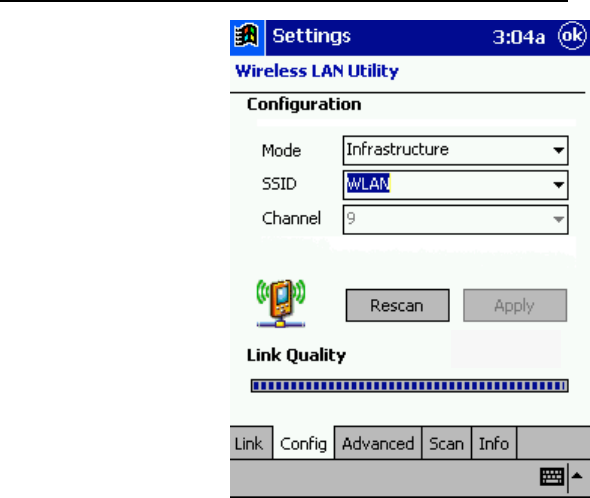
Task: Tap the circular ok button
Action: click(x=572, y=36)
